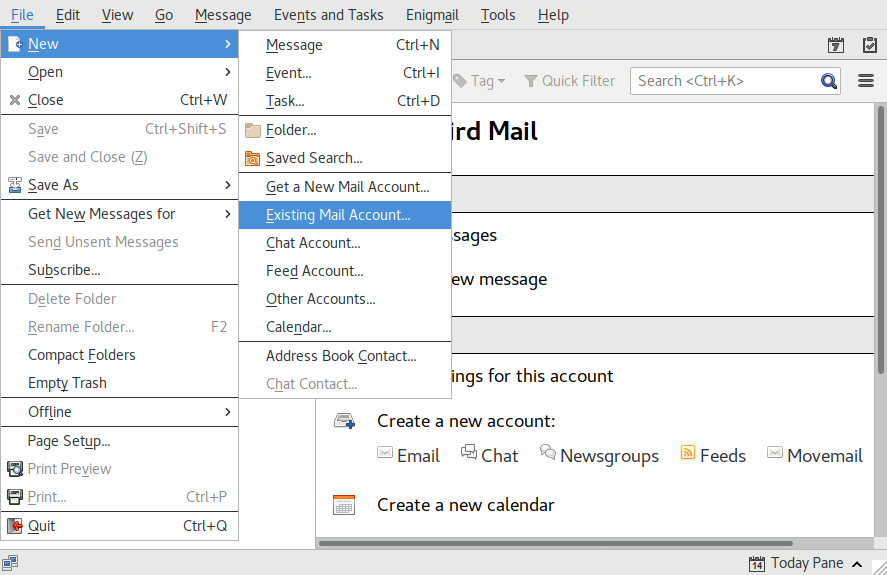Select Existing Mail Account menu item

click(338, 215)
